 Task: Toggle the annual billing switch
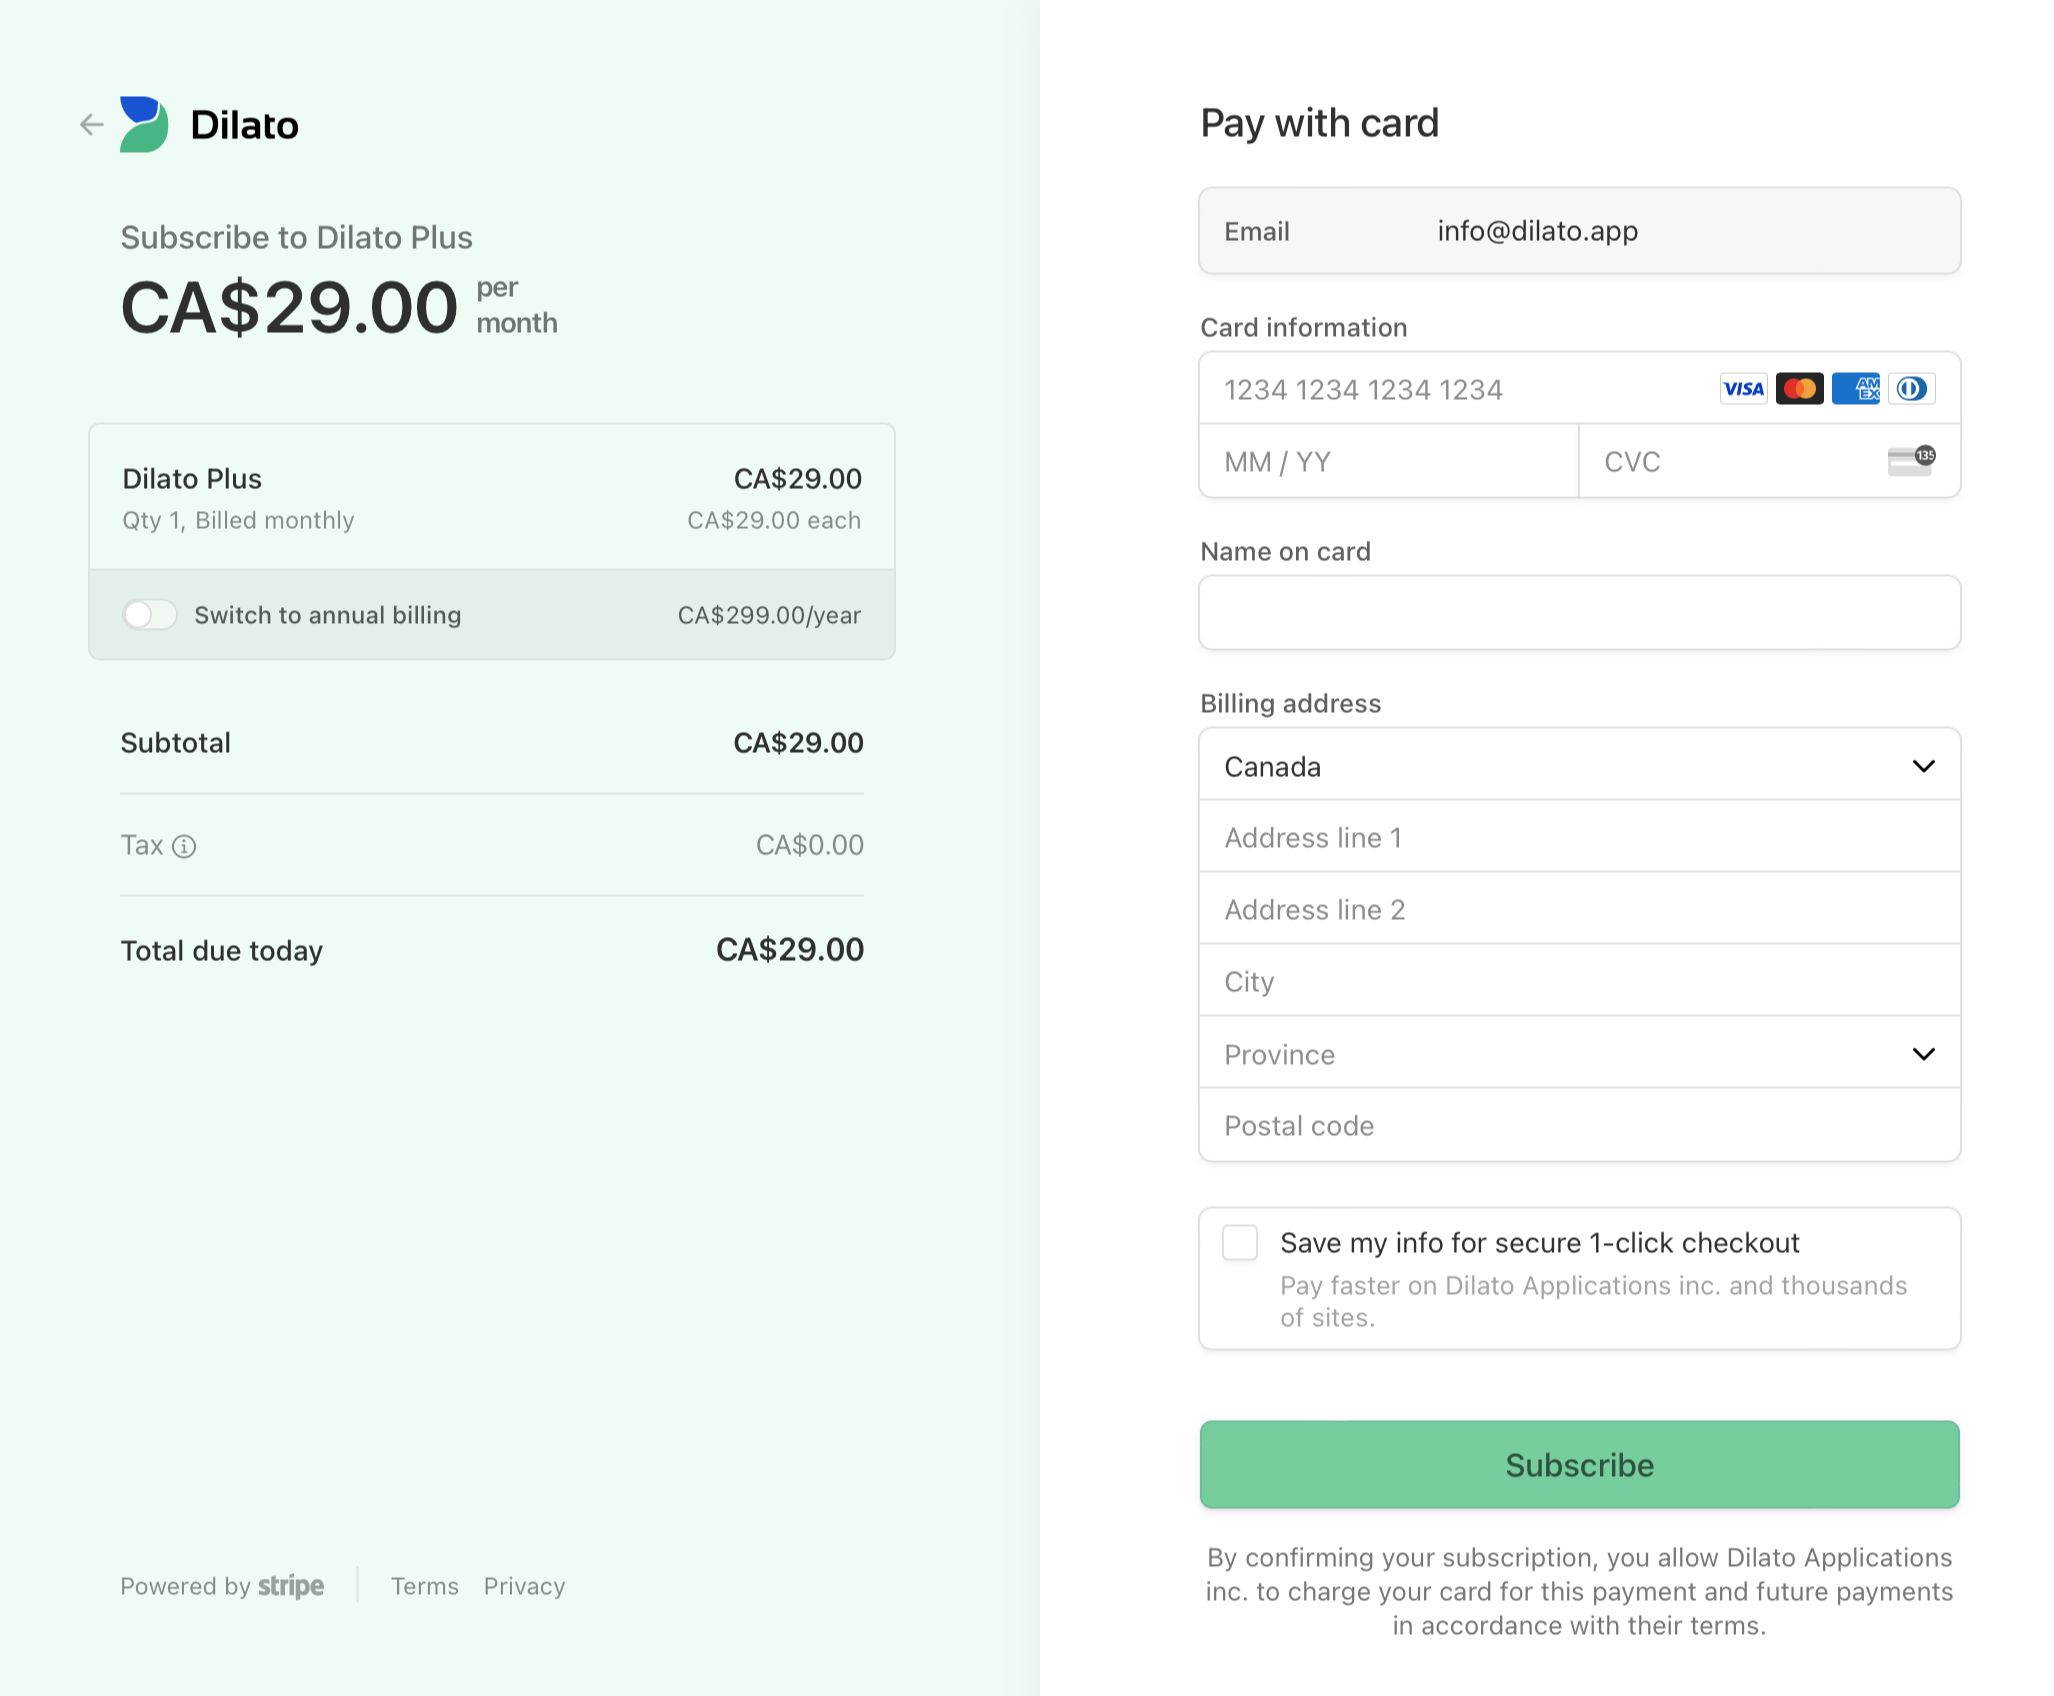[148, 613]
